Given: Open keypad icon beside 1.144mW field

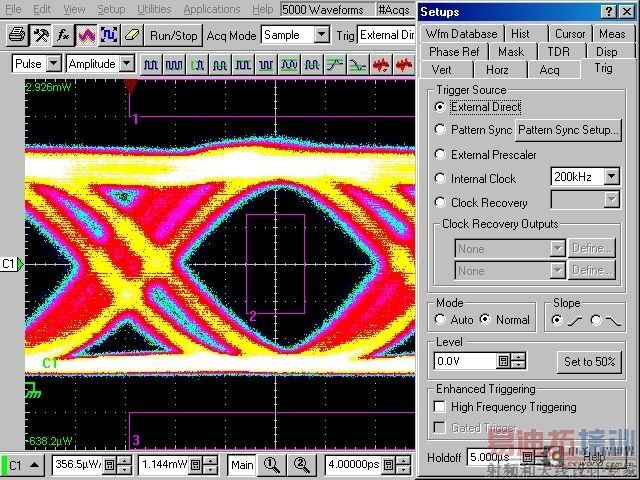Looking at the screenshot, I should tap(196, 465).
